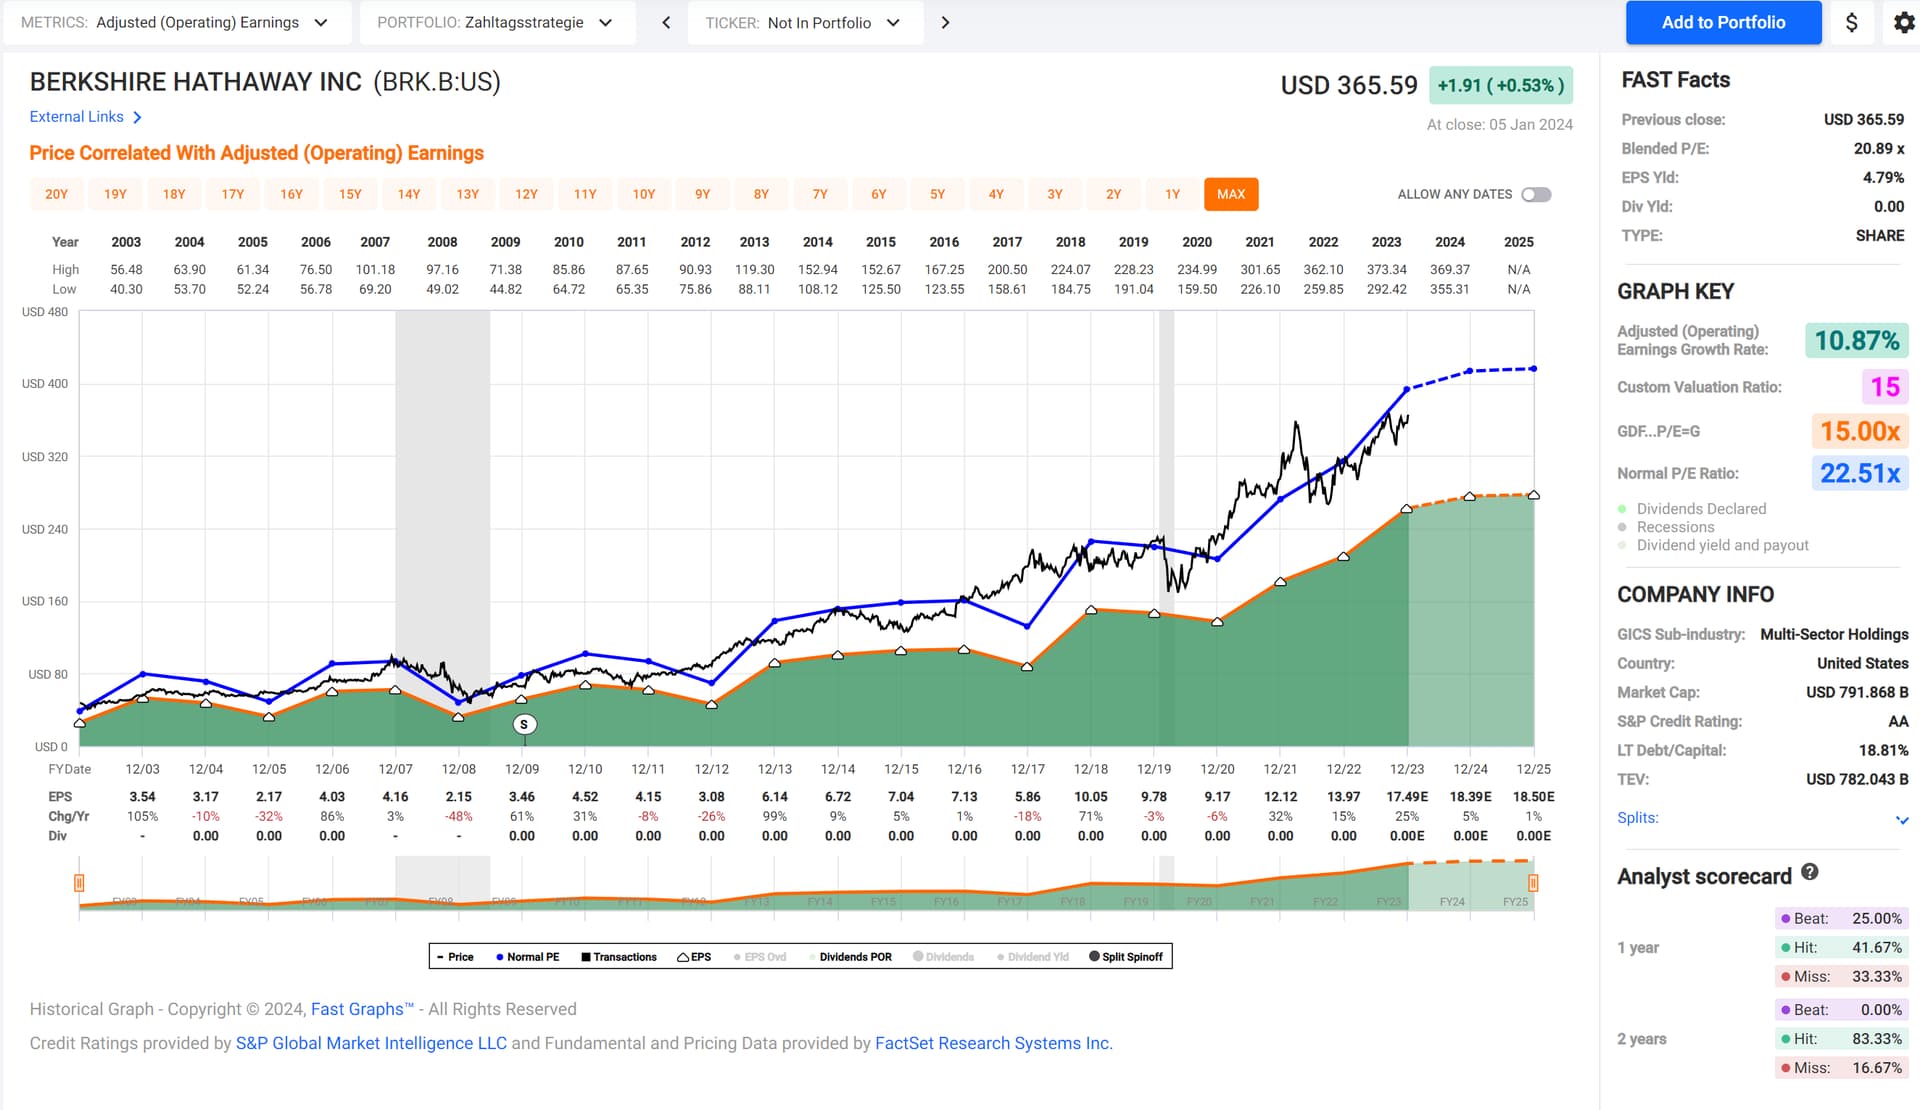Image resolution: width=1920 pixels, height=1110 pixels.
Task: Click Blended P/E value 20.89 x
Action: coord(1879,148)
